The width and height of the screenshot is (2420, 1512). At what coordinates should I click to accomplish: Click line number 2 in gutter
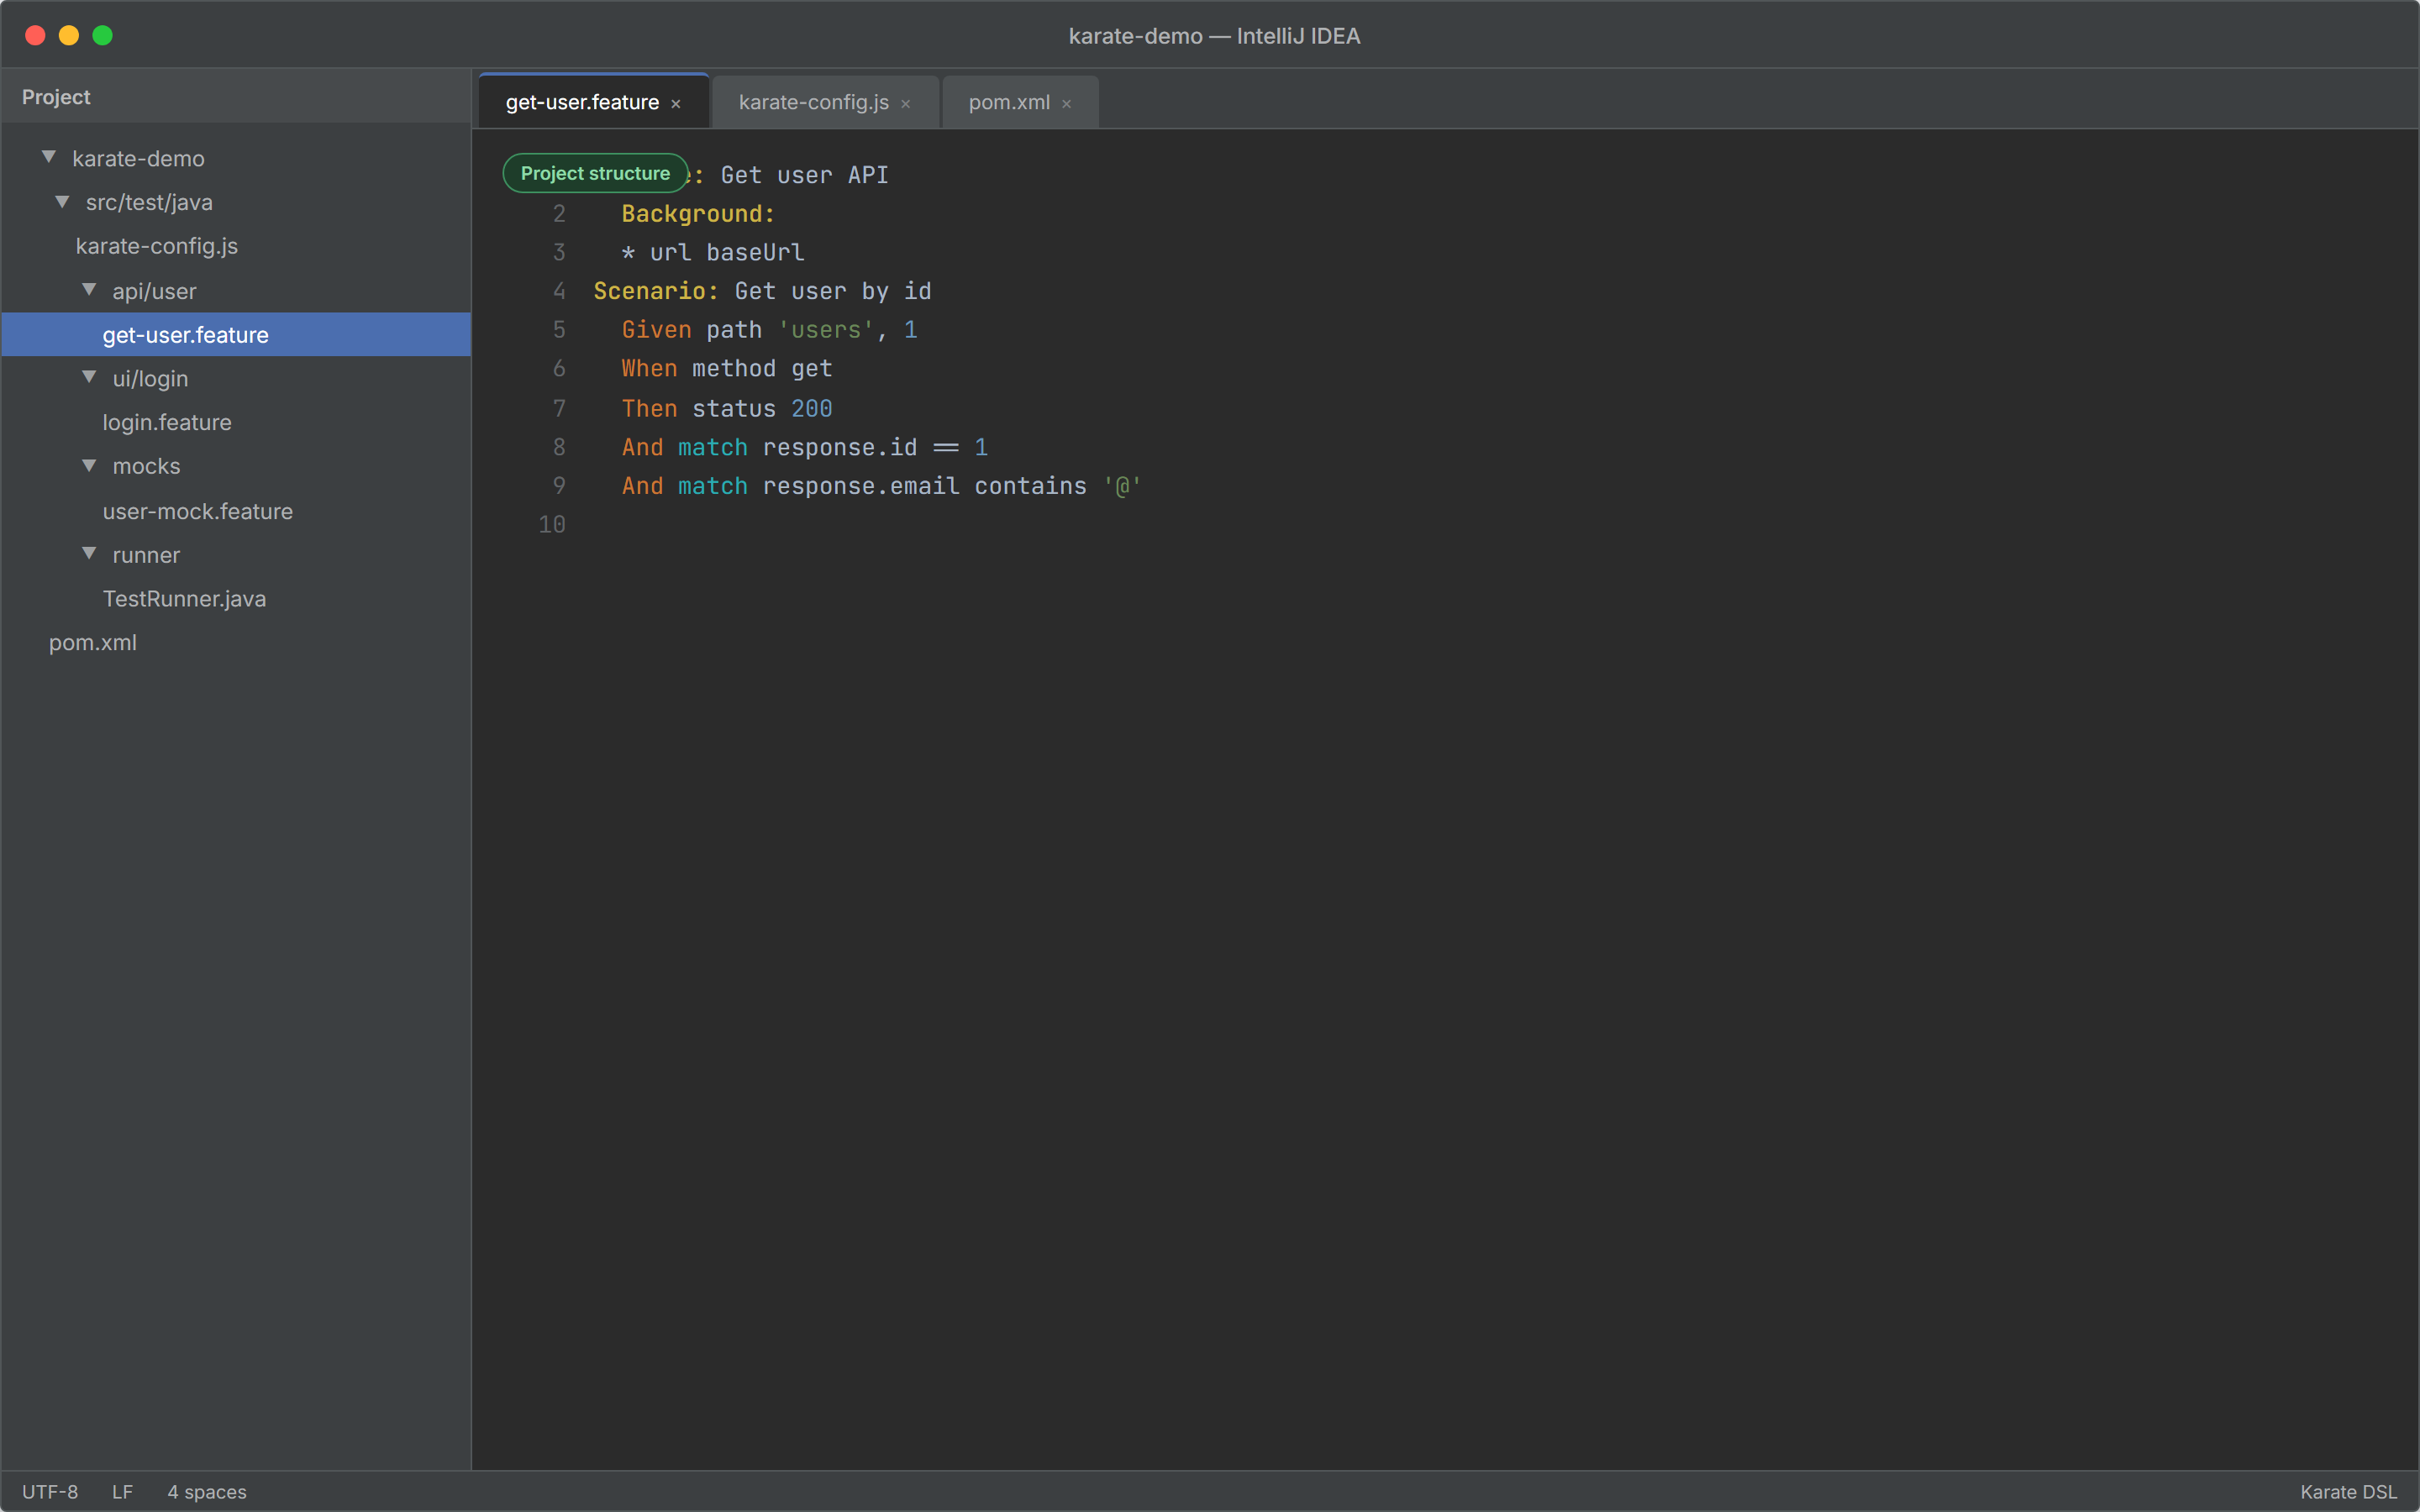tap(559, 214)
